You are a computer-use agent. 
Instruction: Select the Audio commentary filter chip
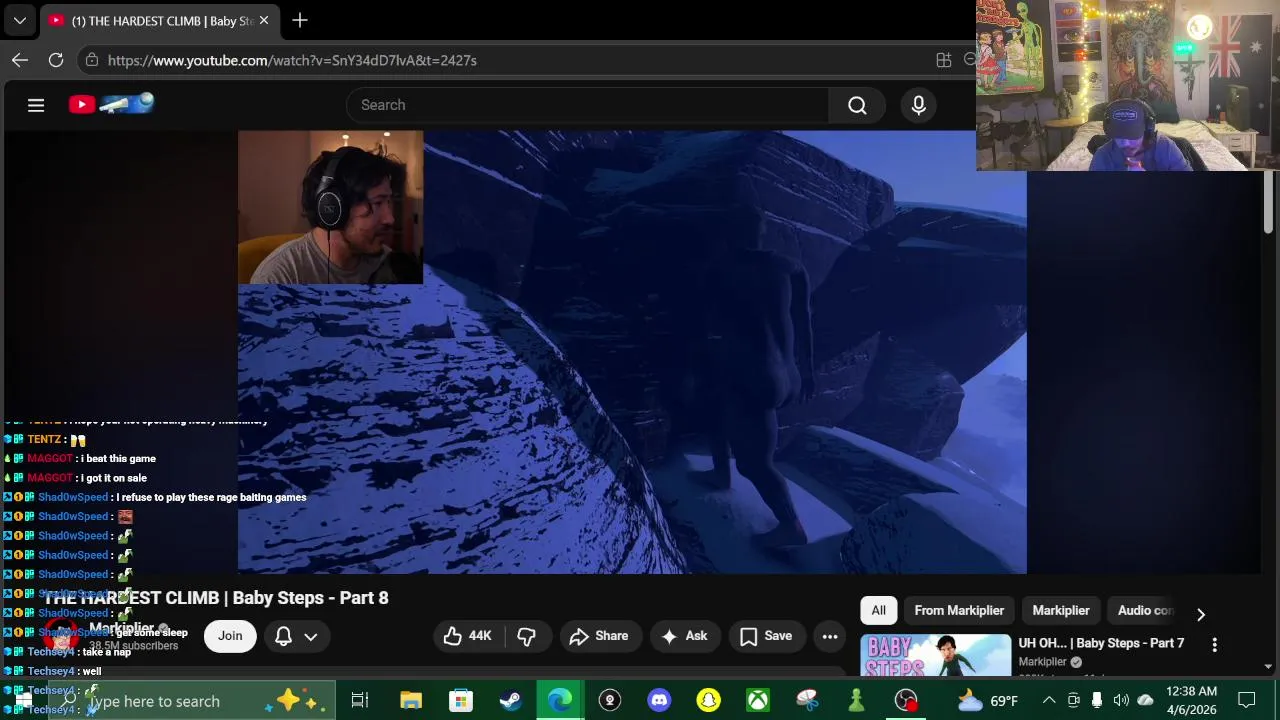[1145, 610]
